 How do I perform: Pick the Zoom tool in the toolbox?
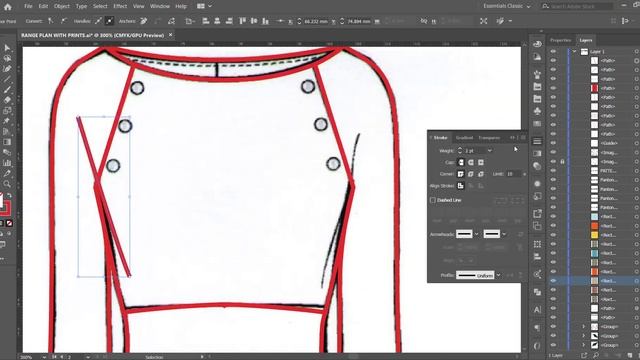7,184
